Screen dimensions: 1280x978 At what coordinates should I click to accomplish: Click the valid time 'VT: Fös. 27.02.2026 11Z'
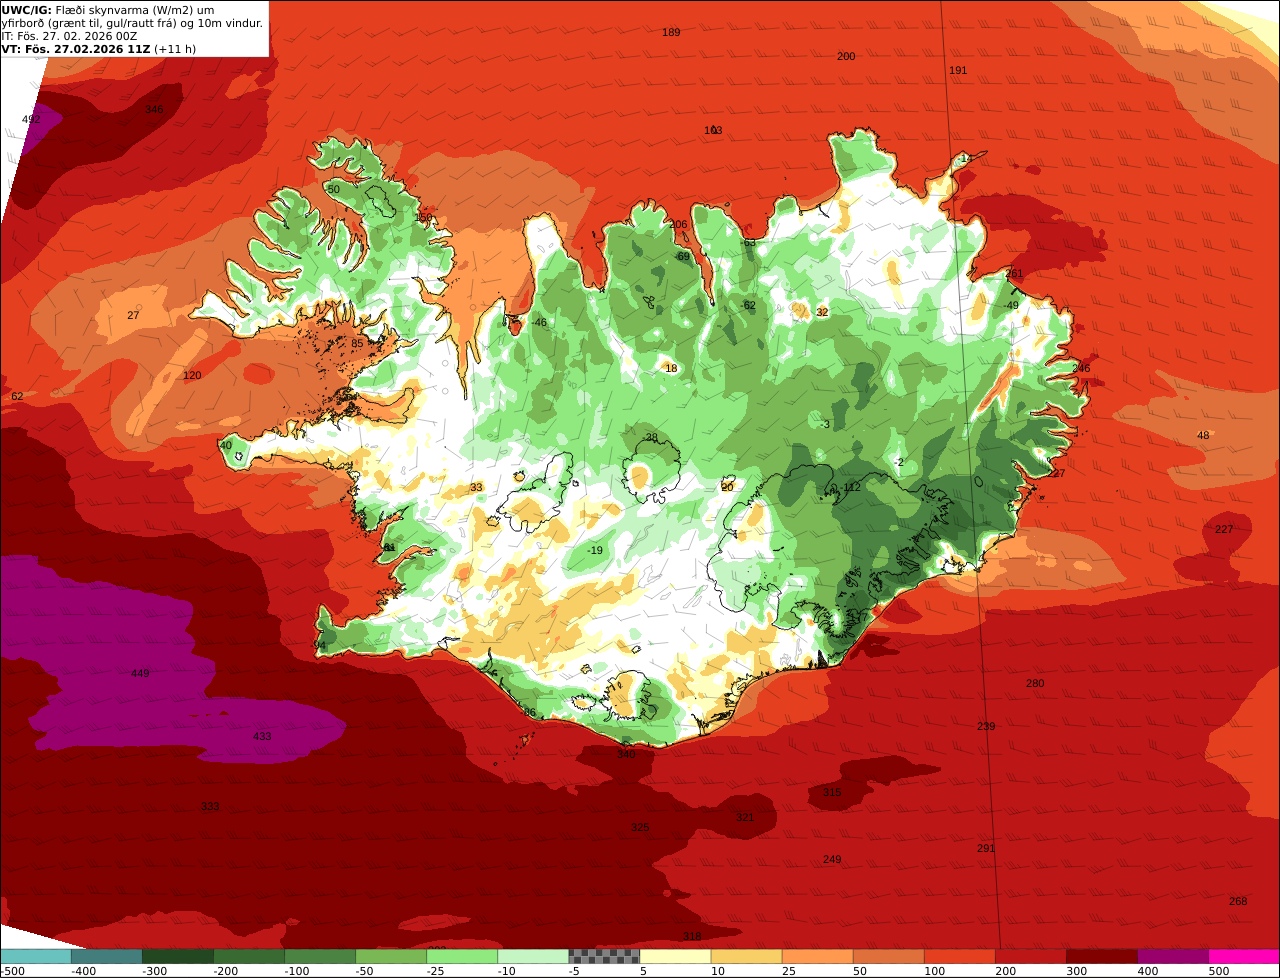point(75,49)
